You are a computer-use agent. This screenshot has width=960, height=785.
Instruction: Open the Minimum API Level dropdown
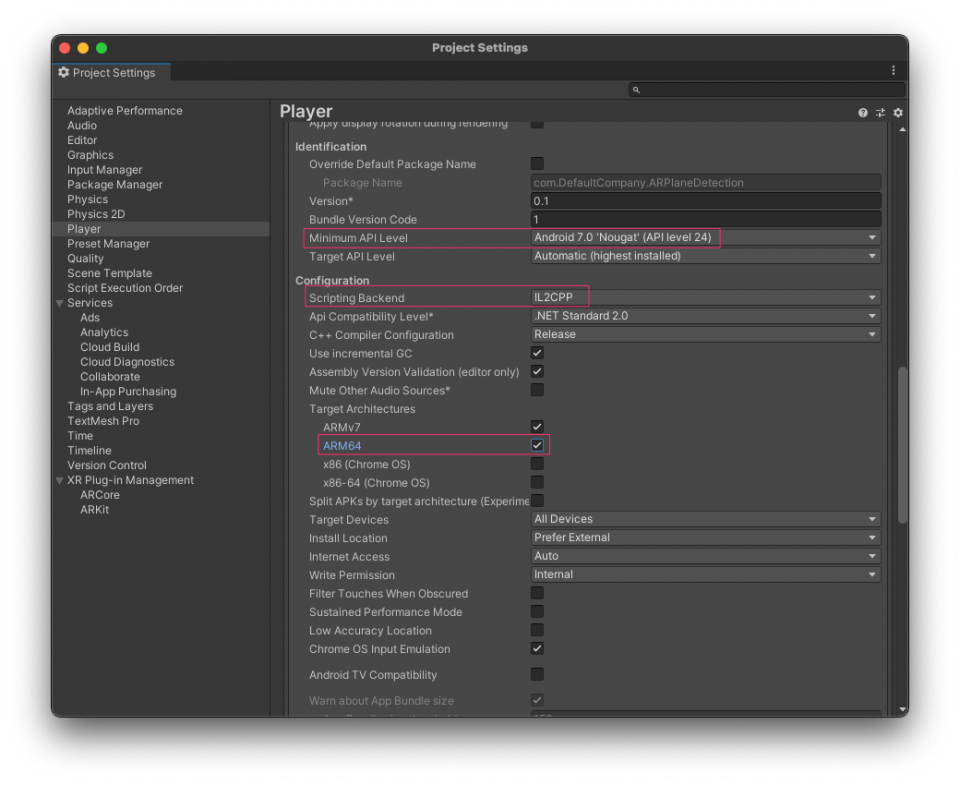coord(700,238)
